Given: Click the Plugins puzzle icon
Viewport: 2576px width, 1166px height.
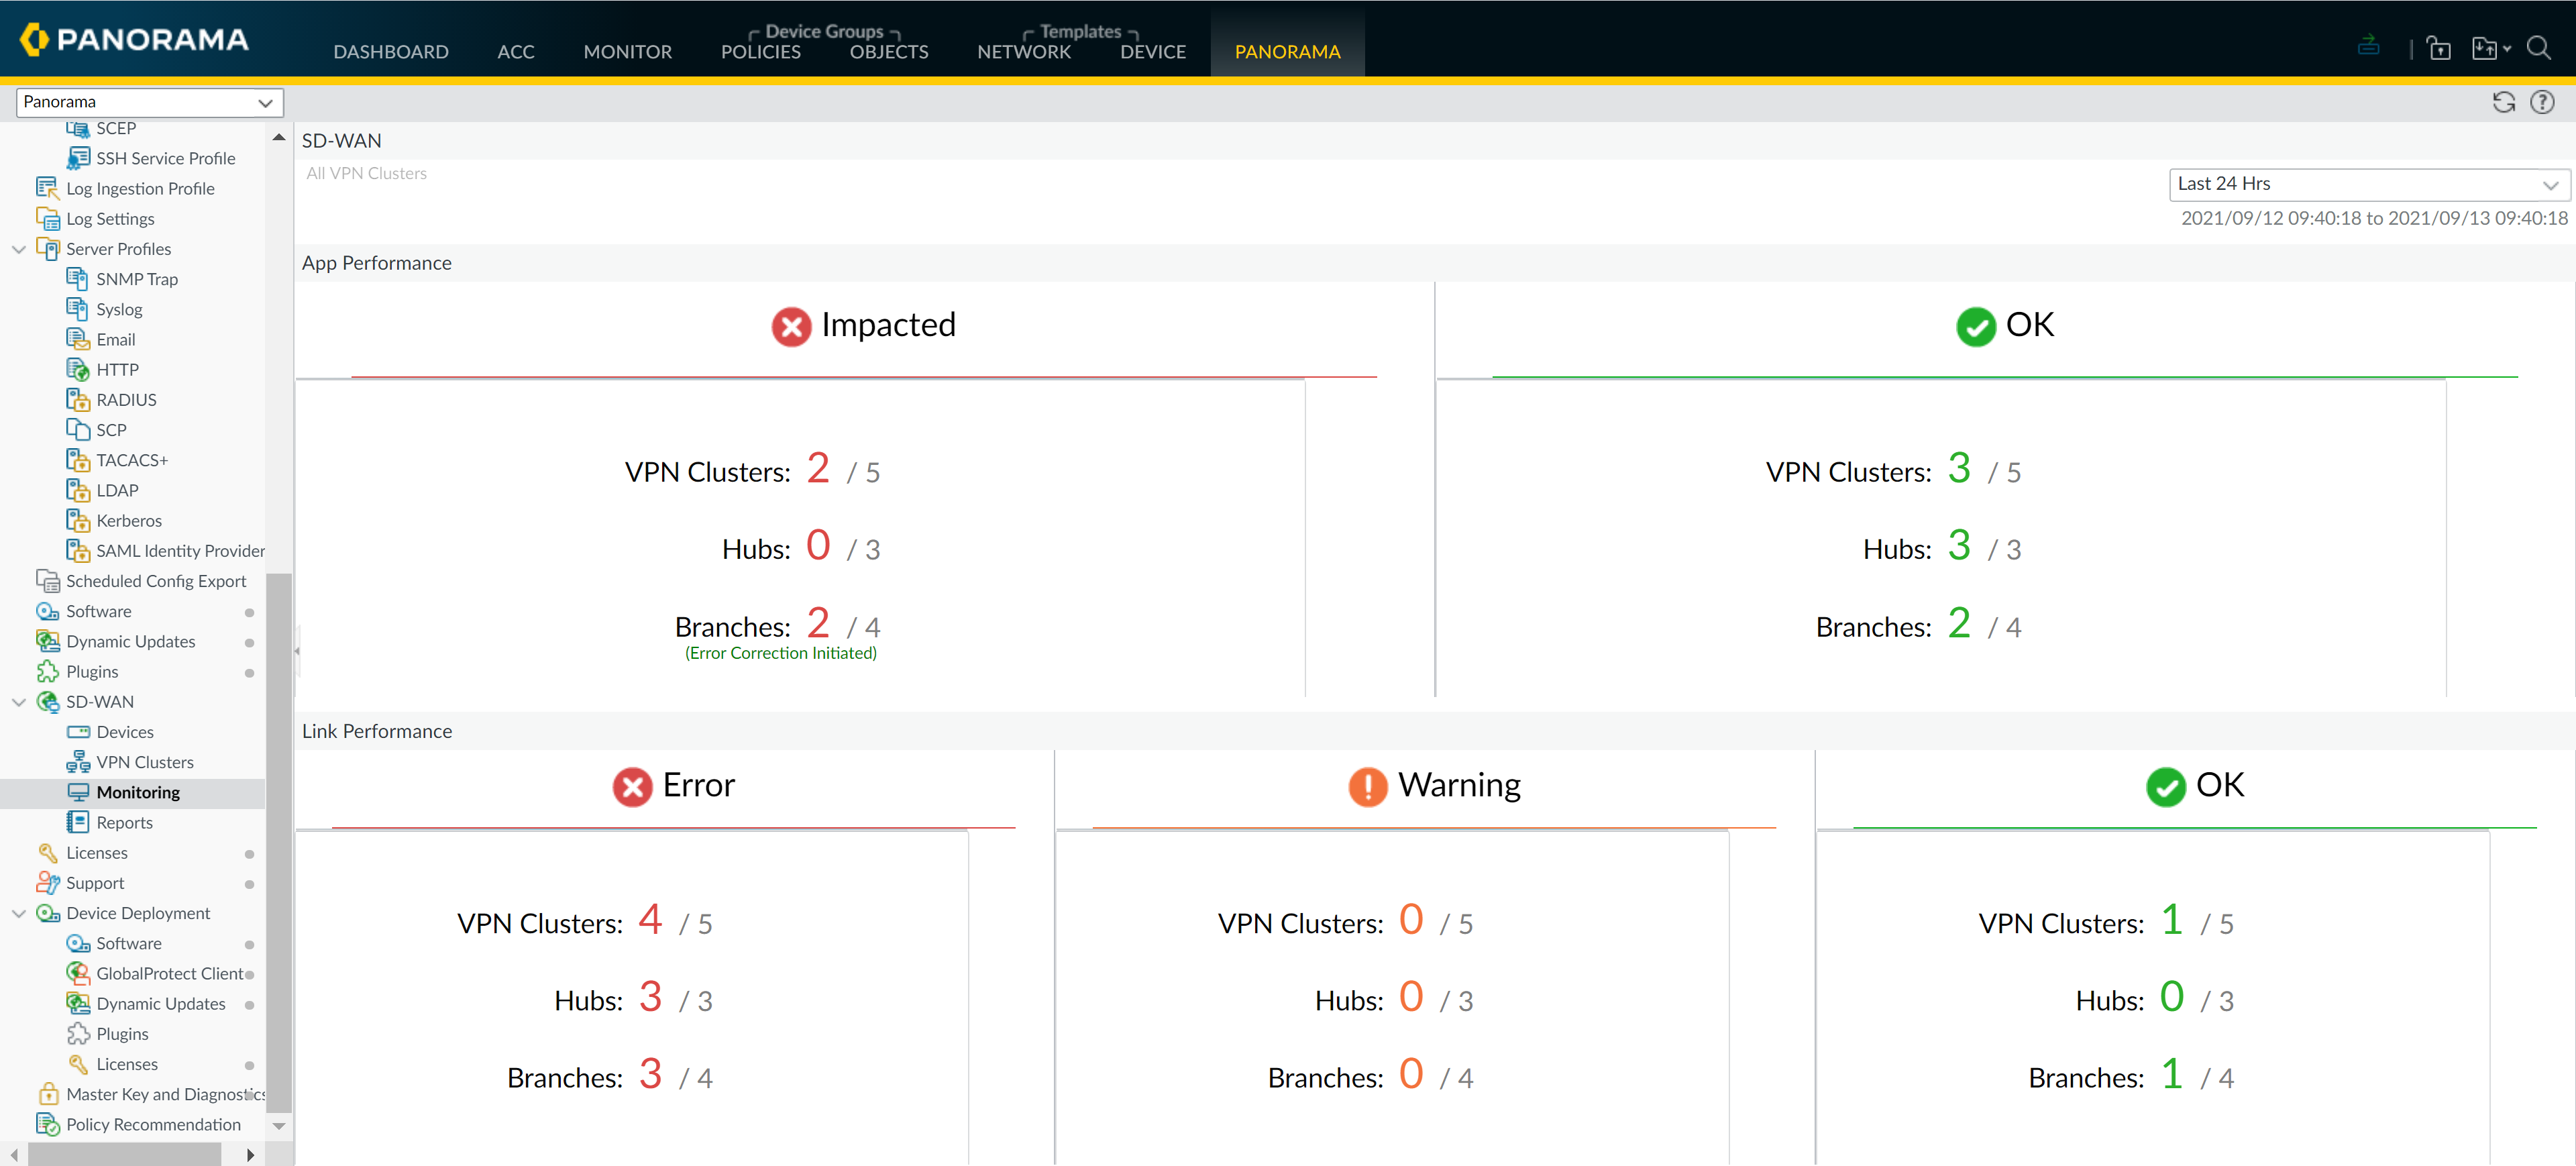Looking at the screenshot, I should (48, 671).
